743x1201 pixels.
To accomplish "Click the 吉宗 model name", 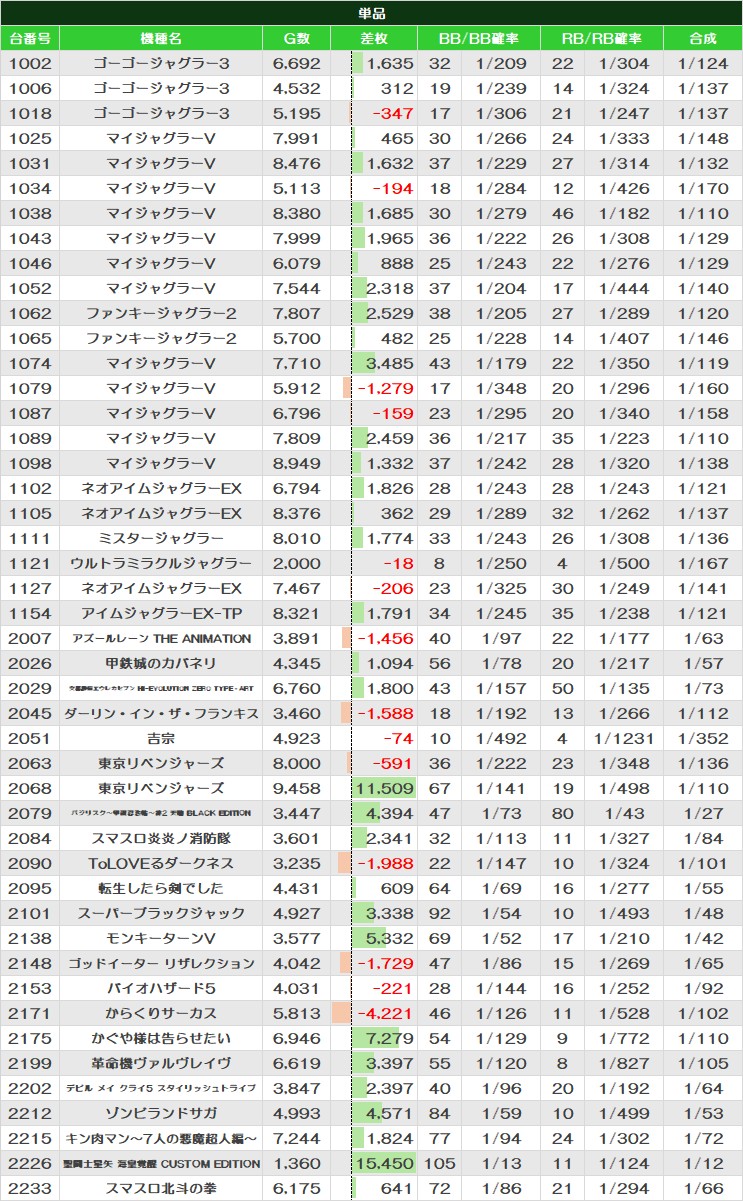I will [161, 738].
